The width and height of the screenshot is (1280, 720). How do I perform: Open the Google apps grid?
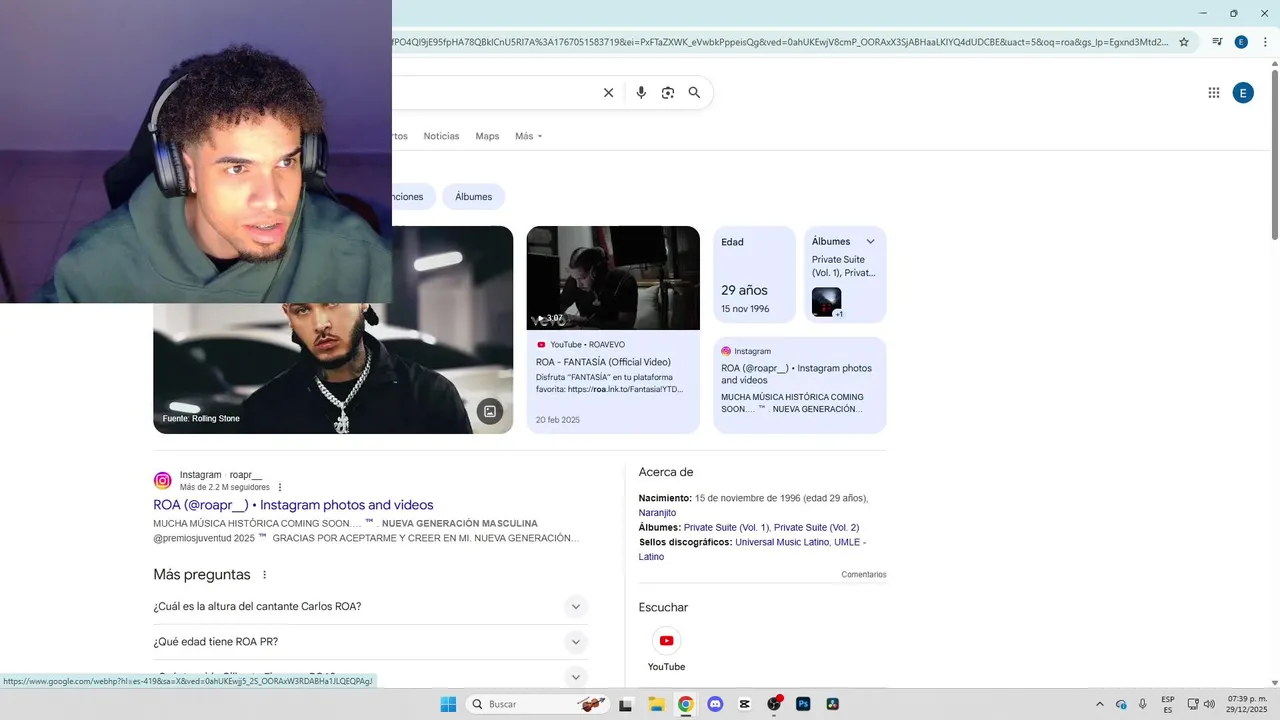click(x=1214, y=93)
